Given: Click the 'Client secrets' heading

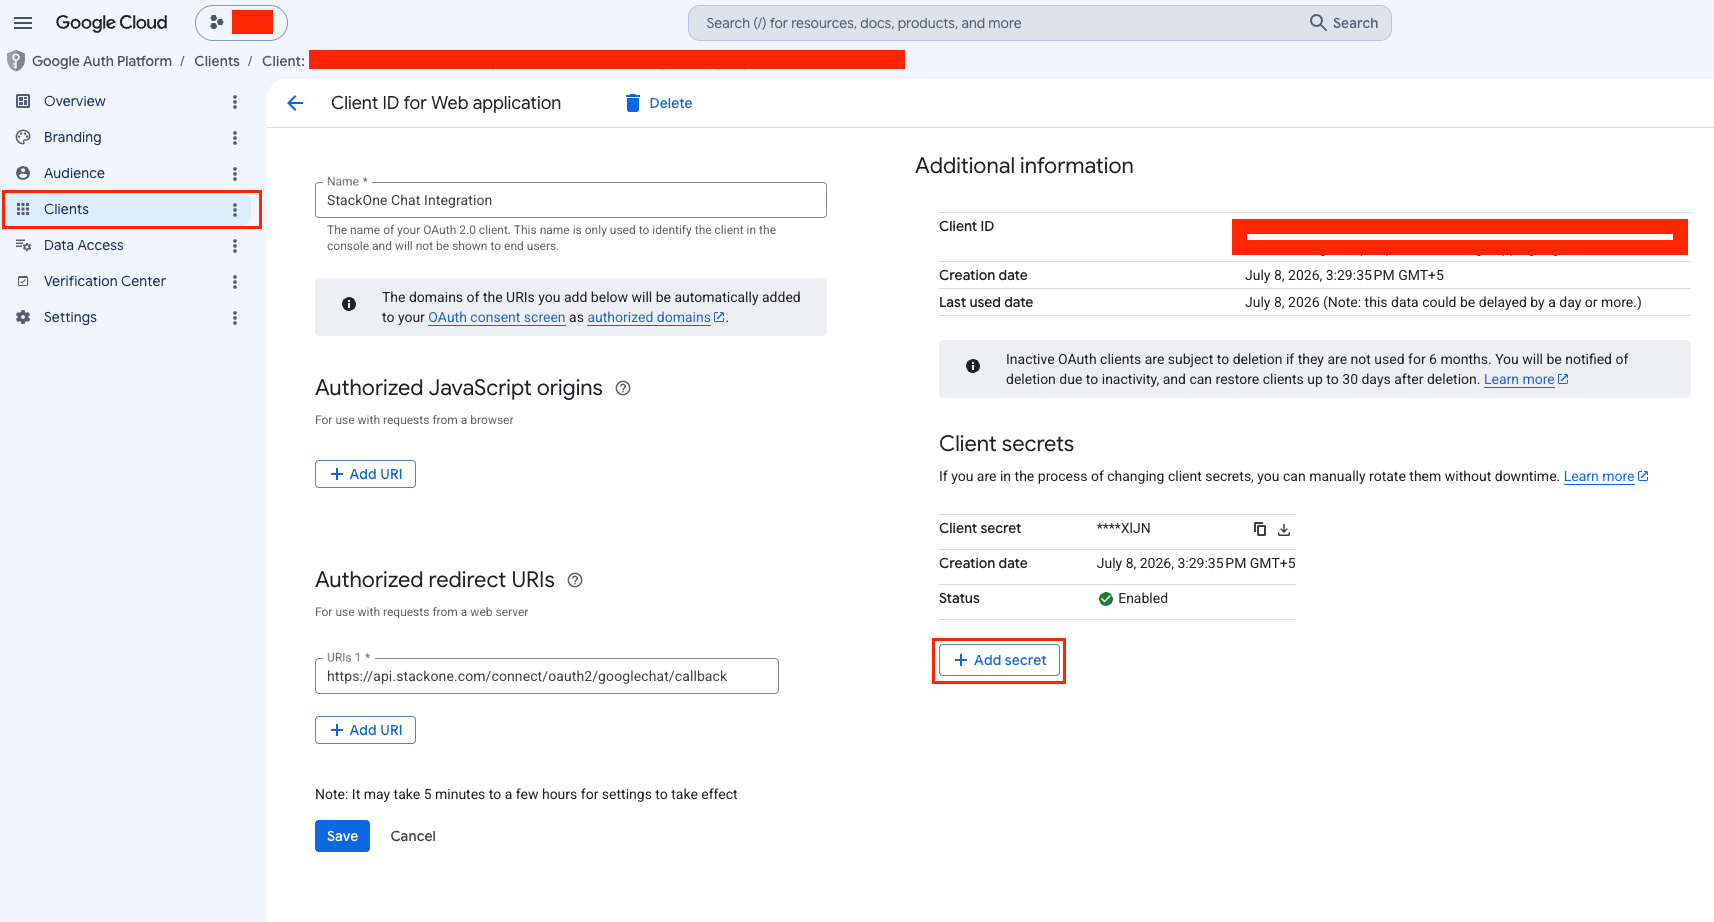Looking at the screenshot, I should pos(1006,444).
